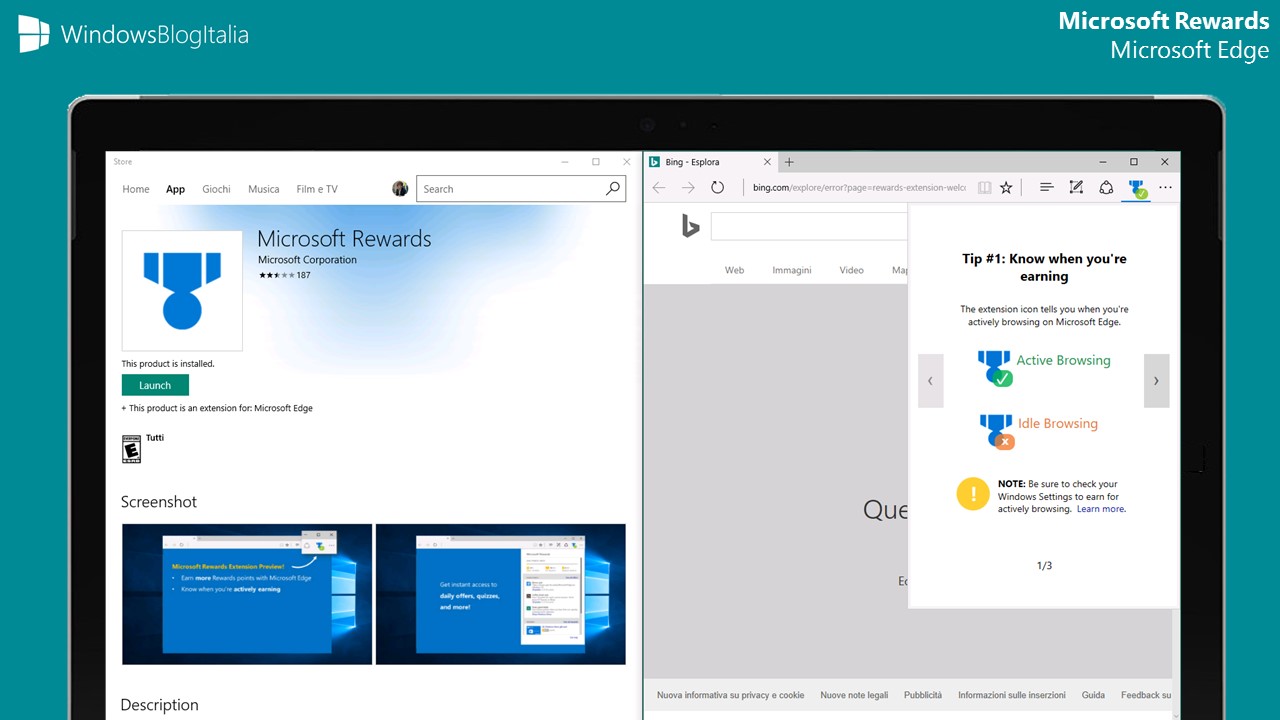Viewport: 1280px width, 720px height.
Task: Open the first Rewards extension preview screenshot
Action: coord(247,594)
